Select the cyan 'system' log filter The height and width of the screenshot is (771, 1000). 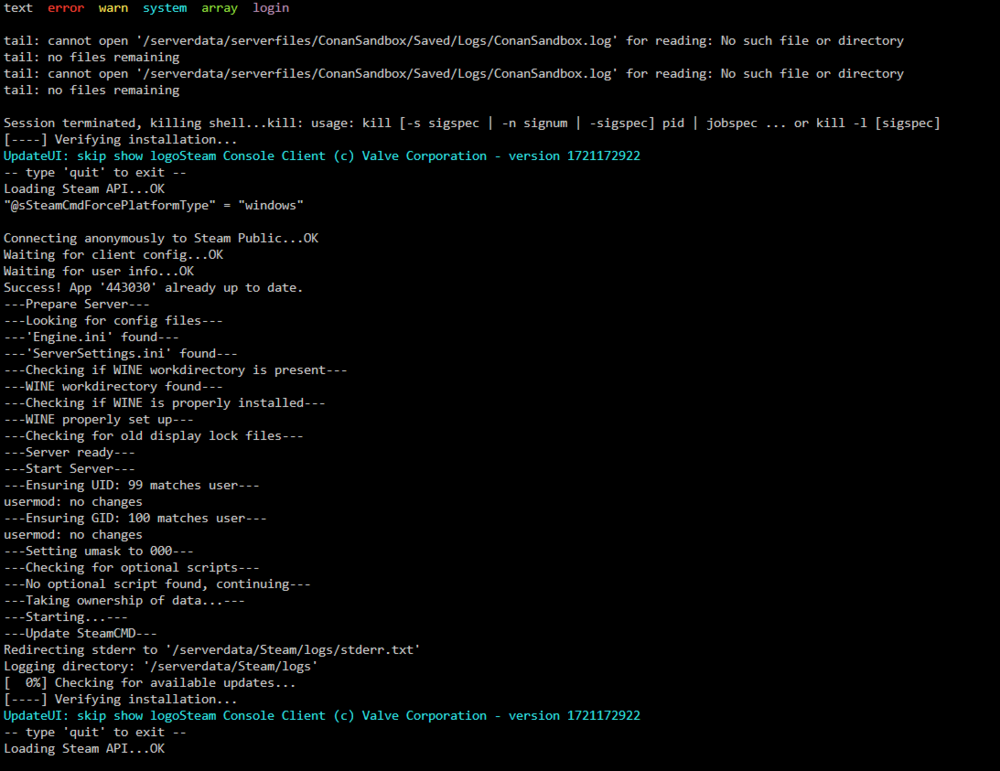click(x=165, y=8)
